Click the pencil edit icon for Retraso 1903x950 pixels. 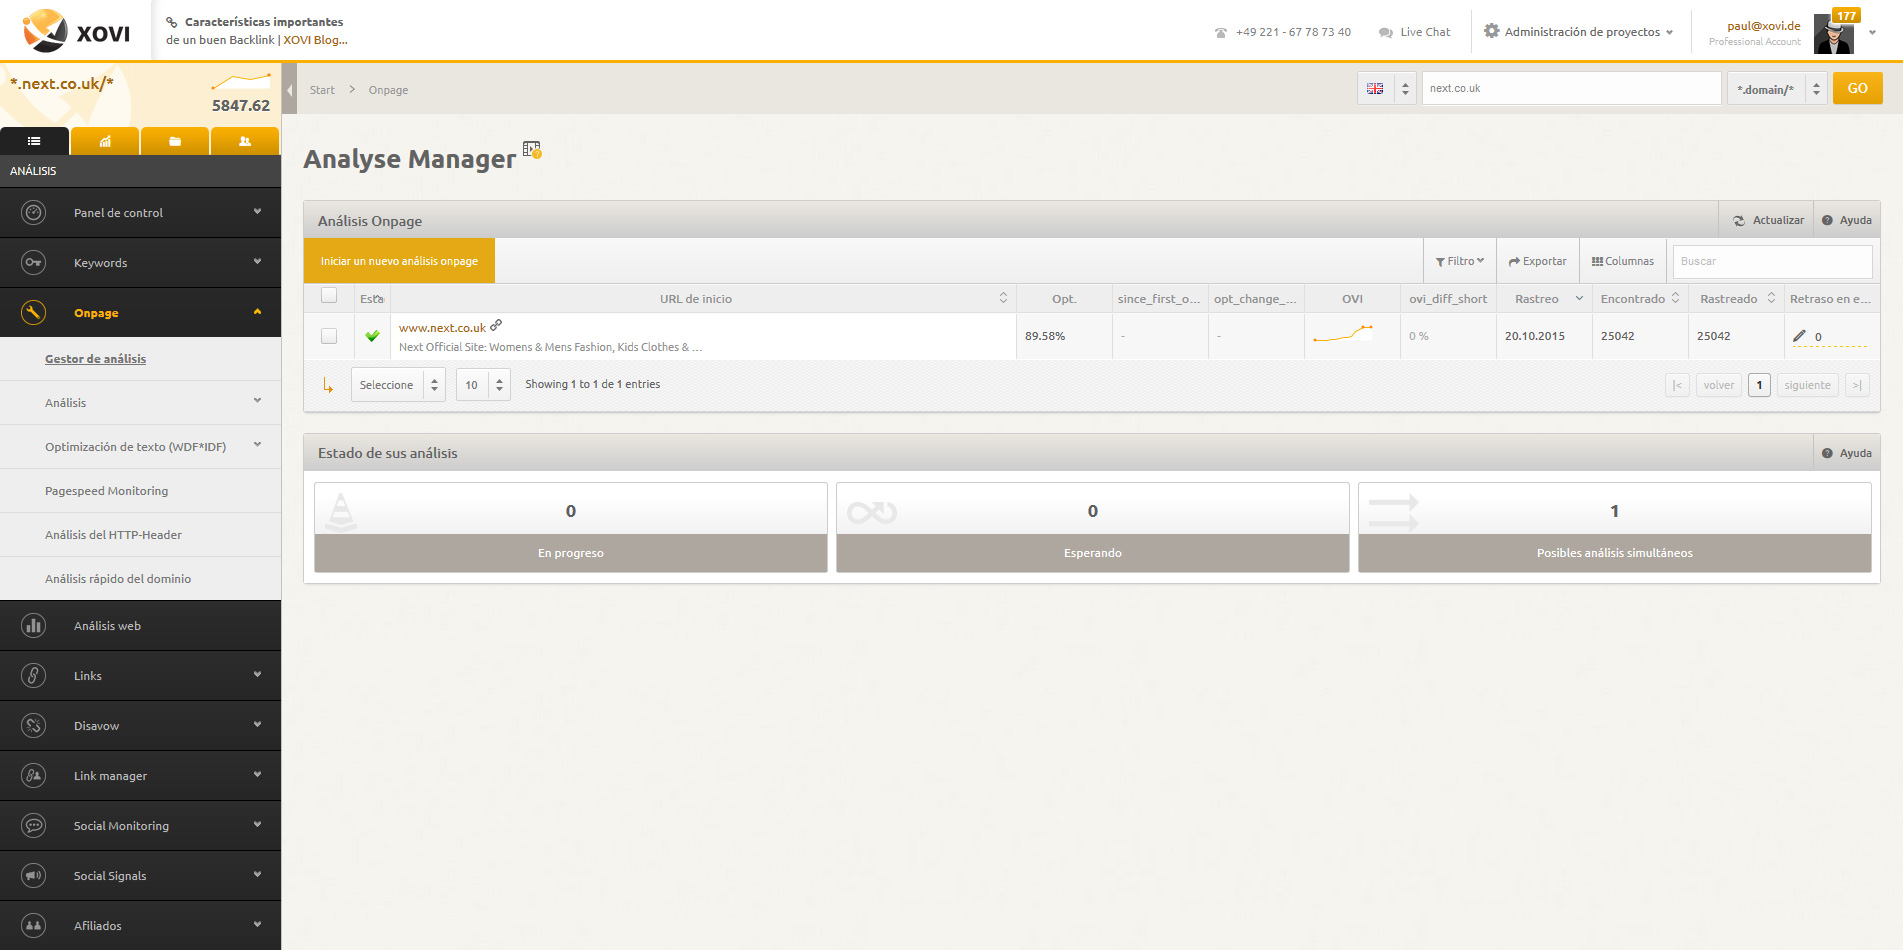tap(1799, 336)
